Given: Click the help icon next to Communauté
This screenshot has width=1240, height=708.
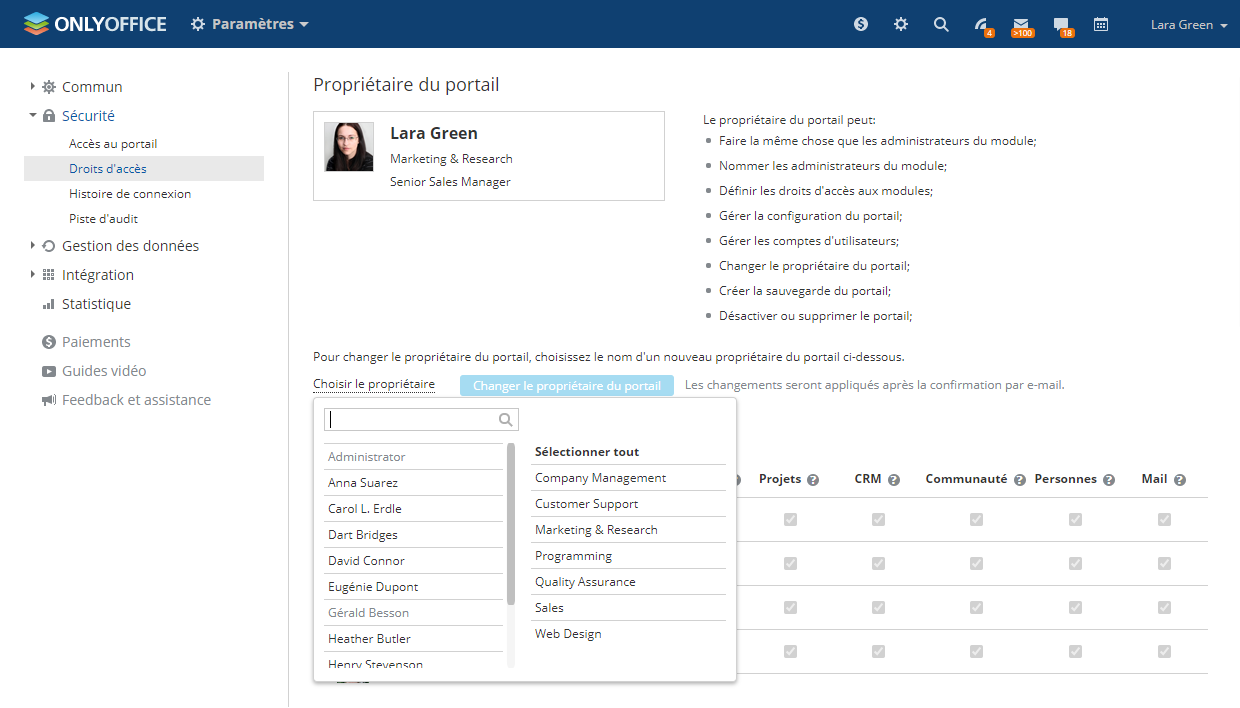Looking at the screenshot, I should 1020,480.
